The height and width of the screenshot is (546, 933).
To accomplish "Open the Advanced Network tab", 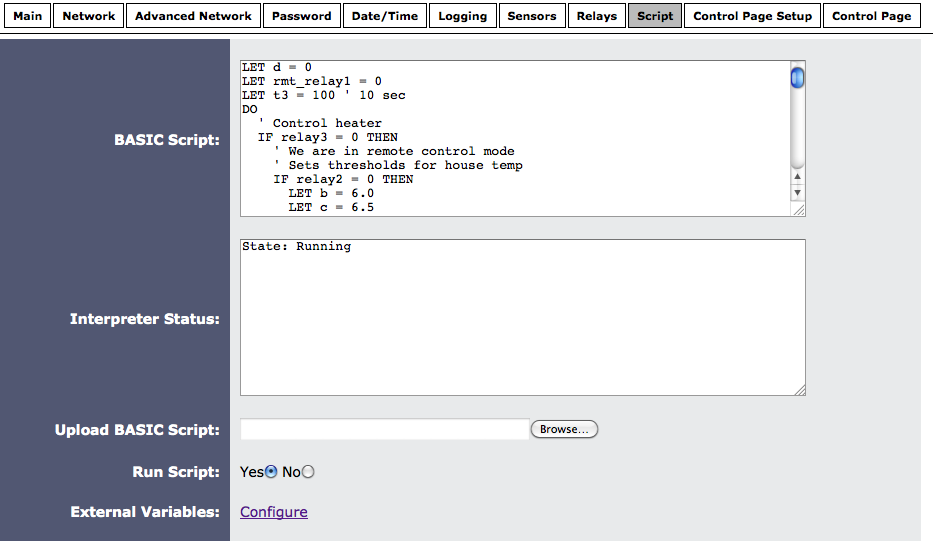I will coord(193,16).
